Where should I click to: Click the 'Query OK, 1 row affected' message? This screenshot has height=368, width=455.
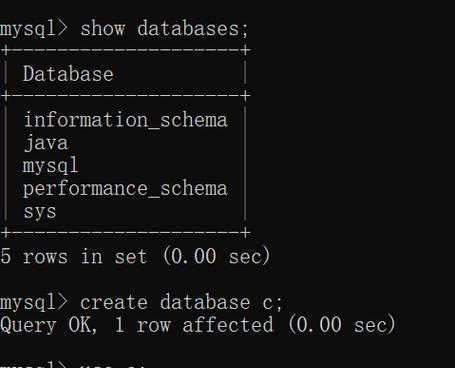137,325
